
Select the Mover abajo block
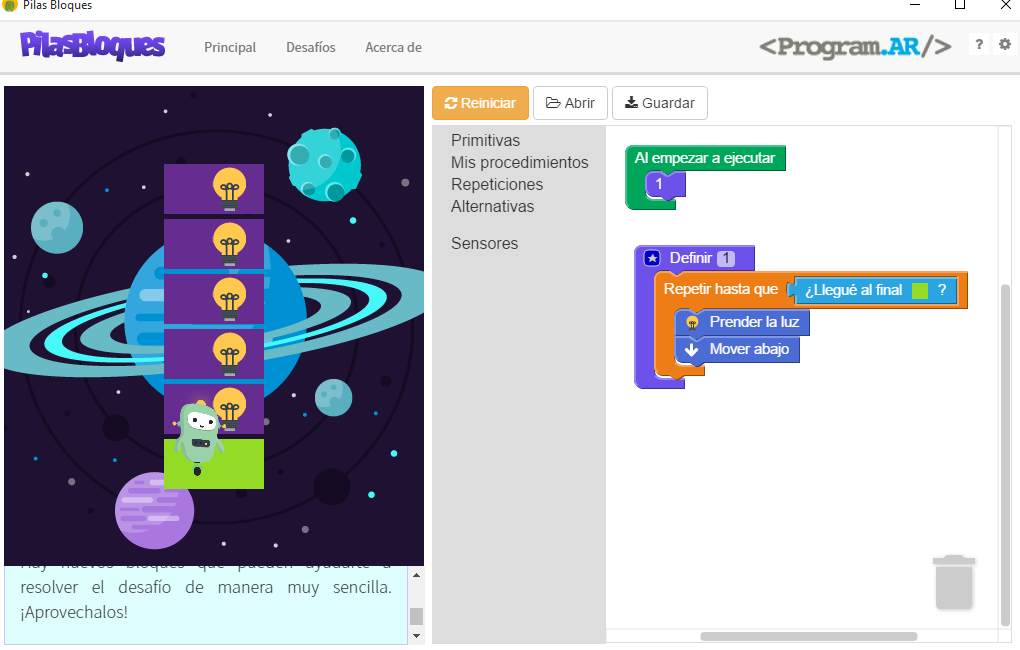click(x=737, y=350)
